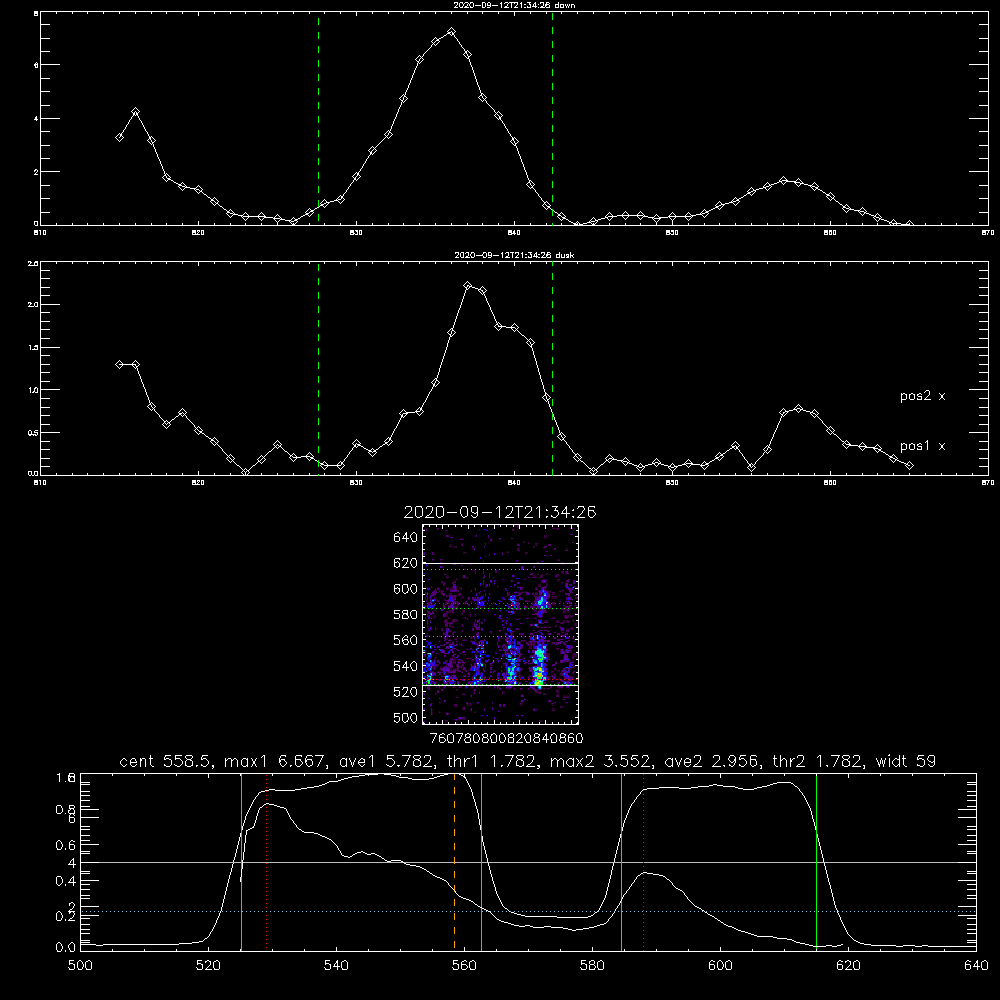
Task: Click 'cent 558.5' in the stats line
Action: click(165, 761)
